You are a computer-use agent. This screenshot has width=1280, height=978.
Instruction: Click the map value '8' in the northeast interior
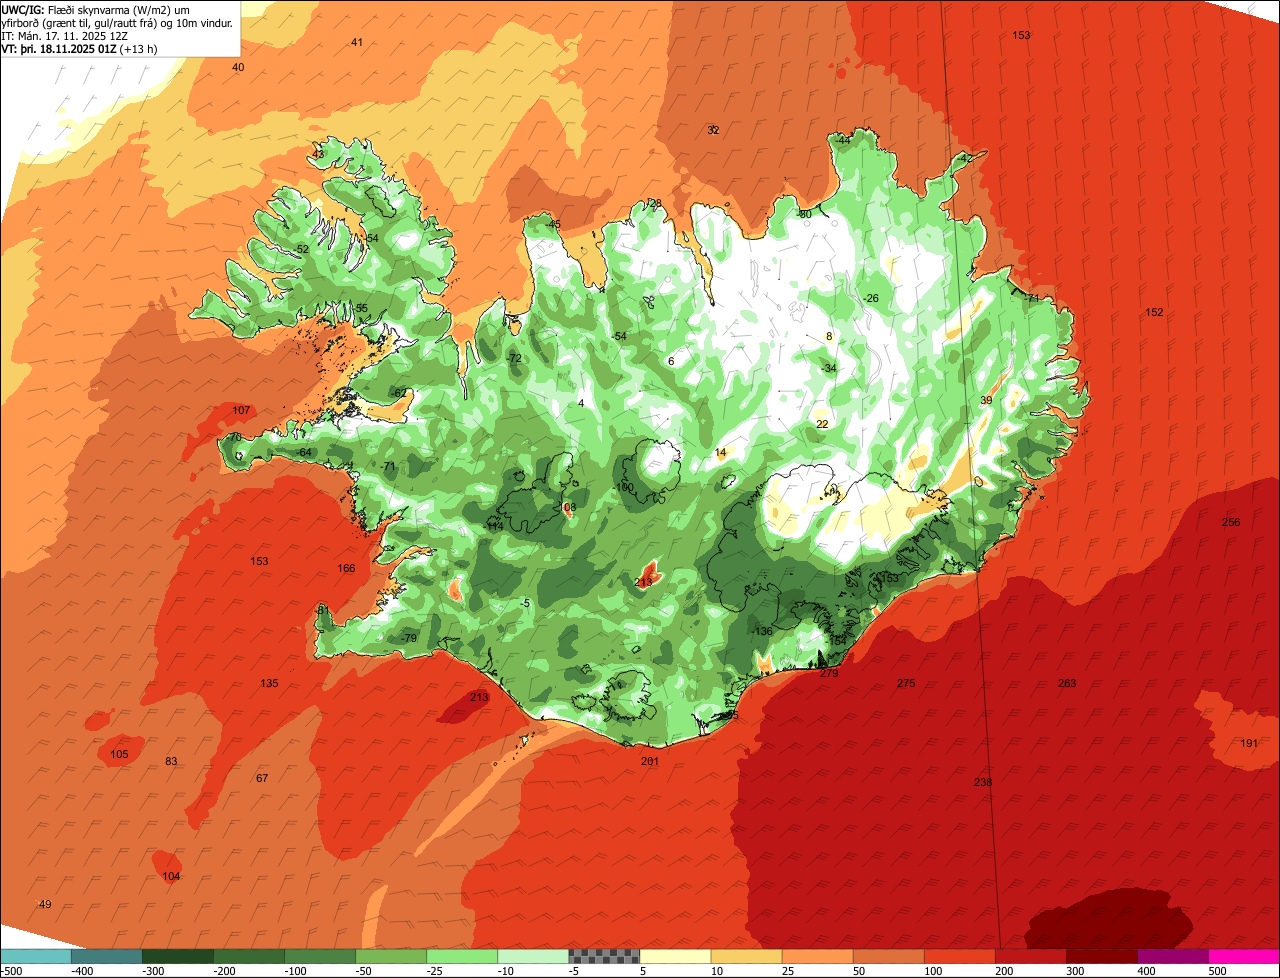[829, 336]
